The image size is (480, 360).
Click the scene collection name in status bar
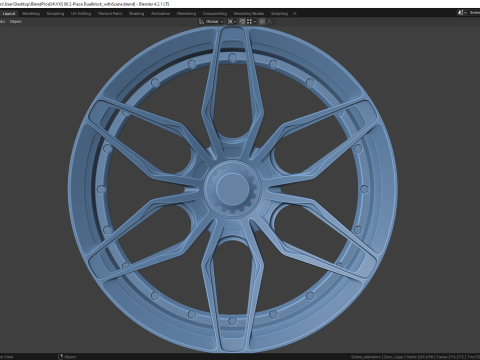[x=365, y=357]
